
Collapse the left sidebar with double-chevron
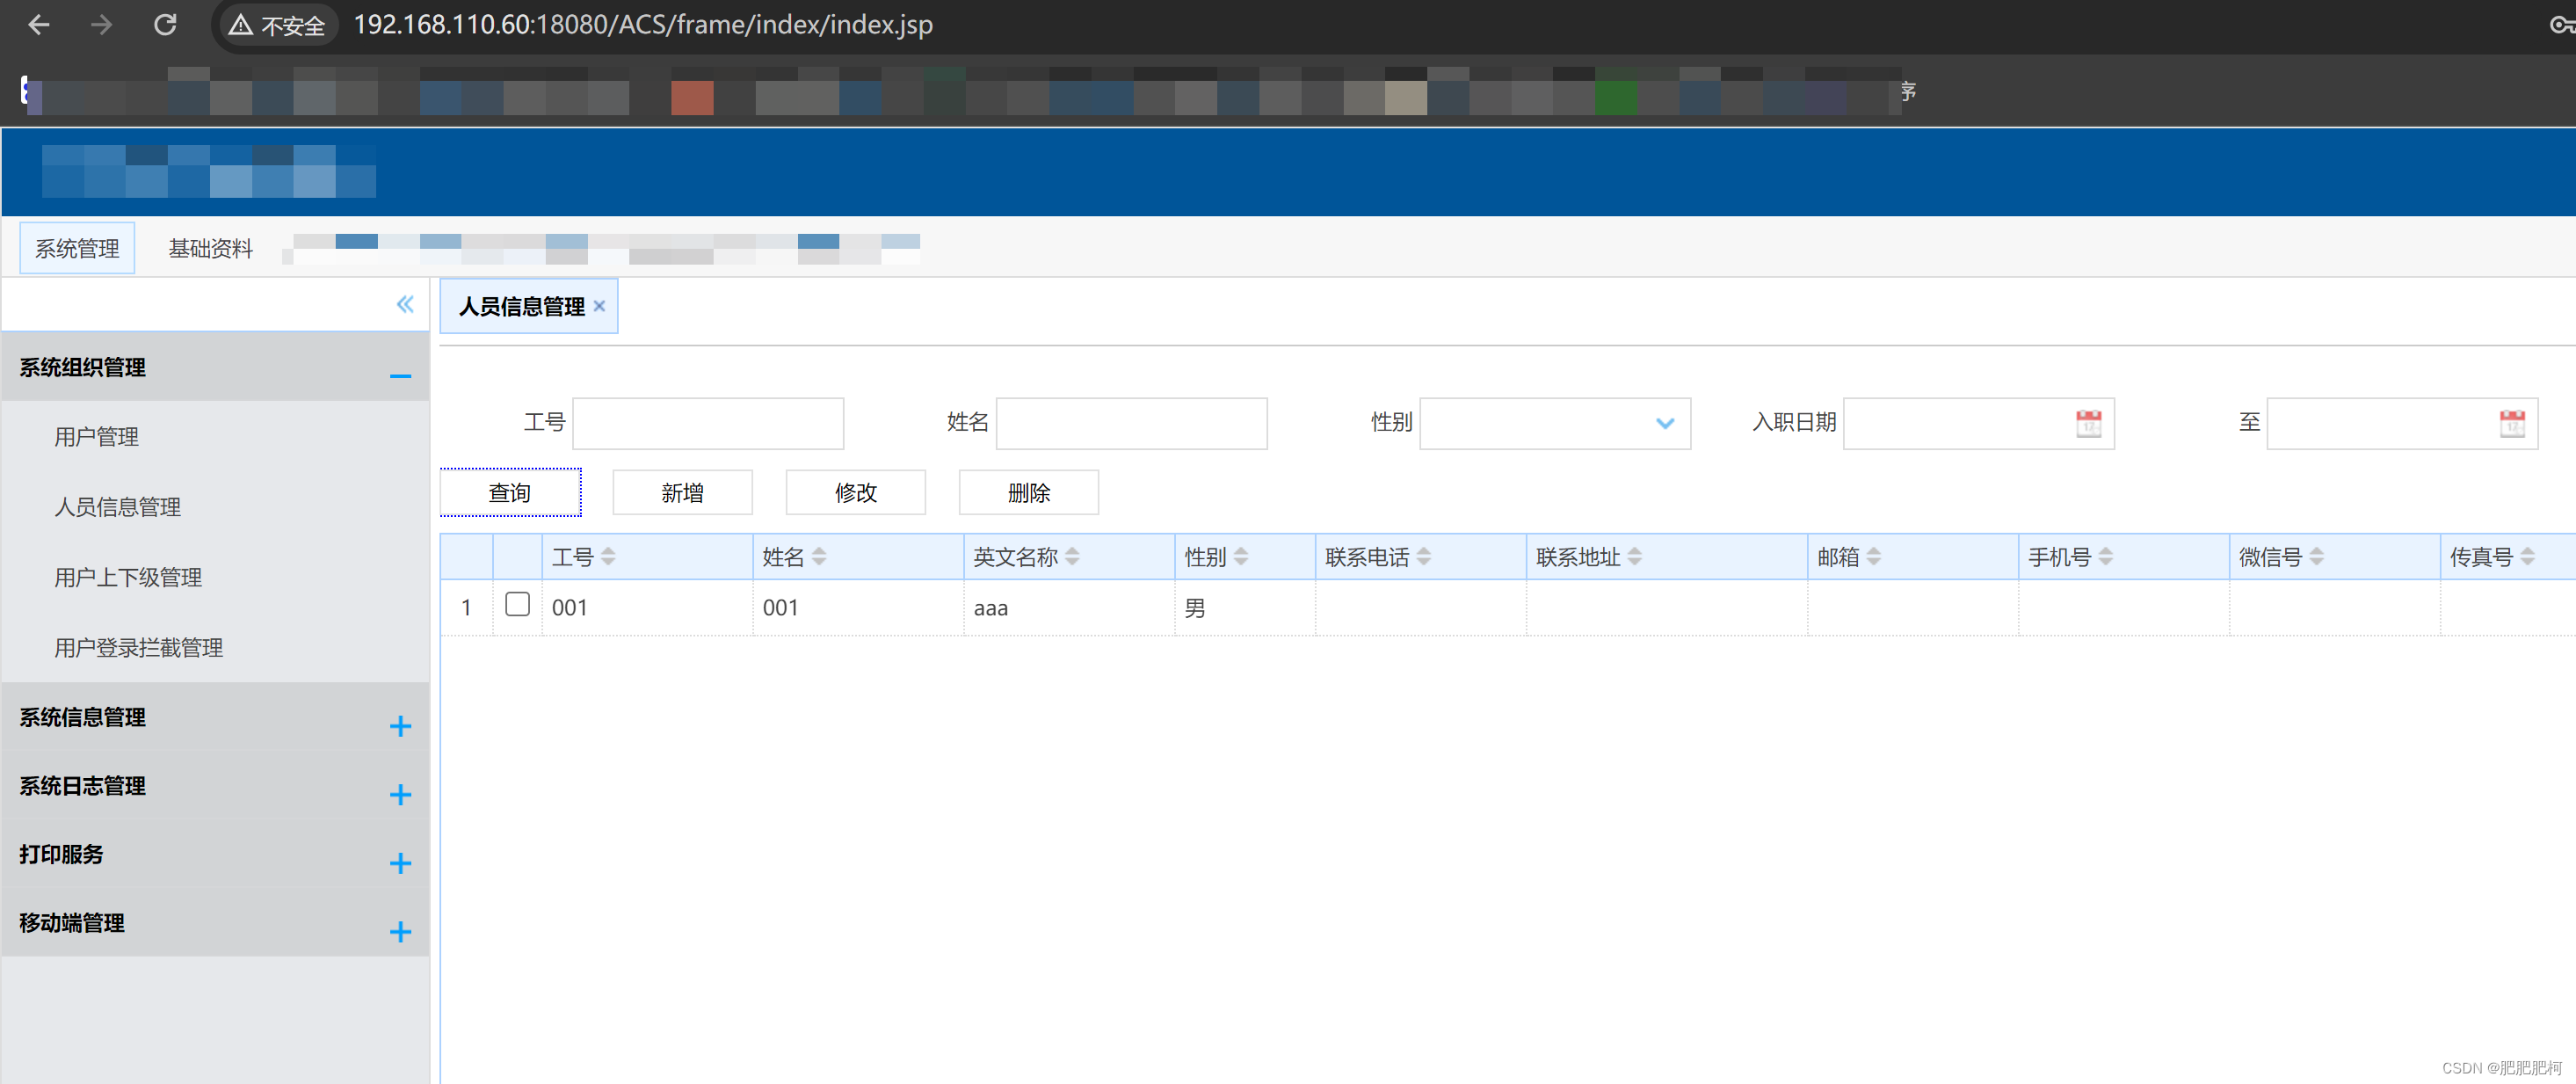(x=405, y=304)
